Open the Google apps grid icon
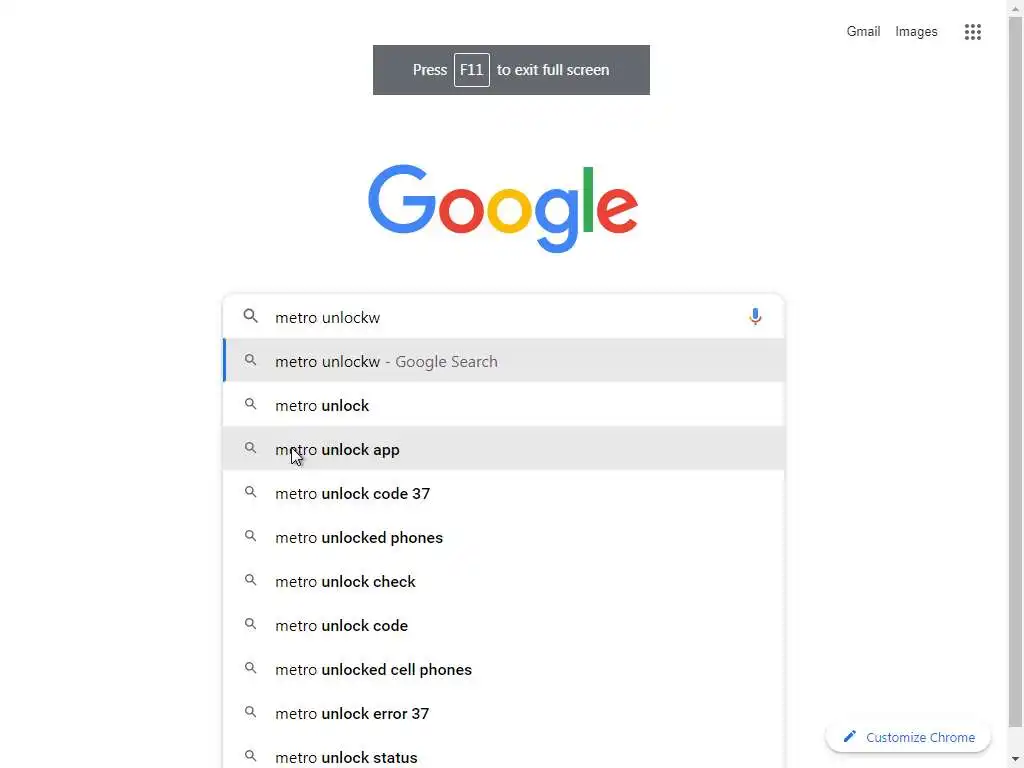This screenshot has width=1024, height=768. pyautogui.click(x=972, y=32)
